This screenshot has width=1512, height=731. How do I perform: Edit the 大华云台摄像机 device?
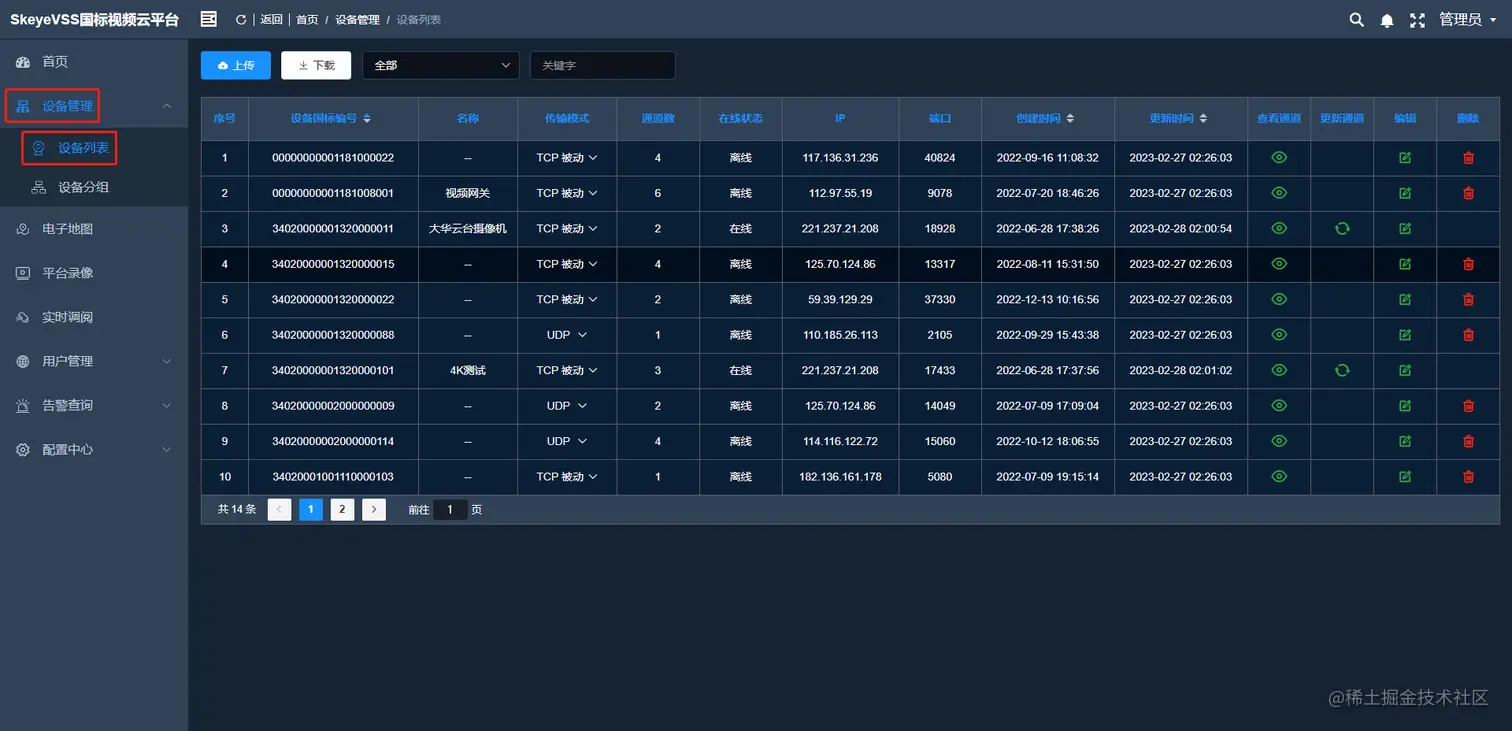click(x=1405, y=229)
